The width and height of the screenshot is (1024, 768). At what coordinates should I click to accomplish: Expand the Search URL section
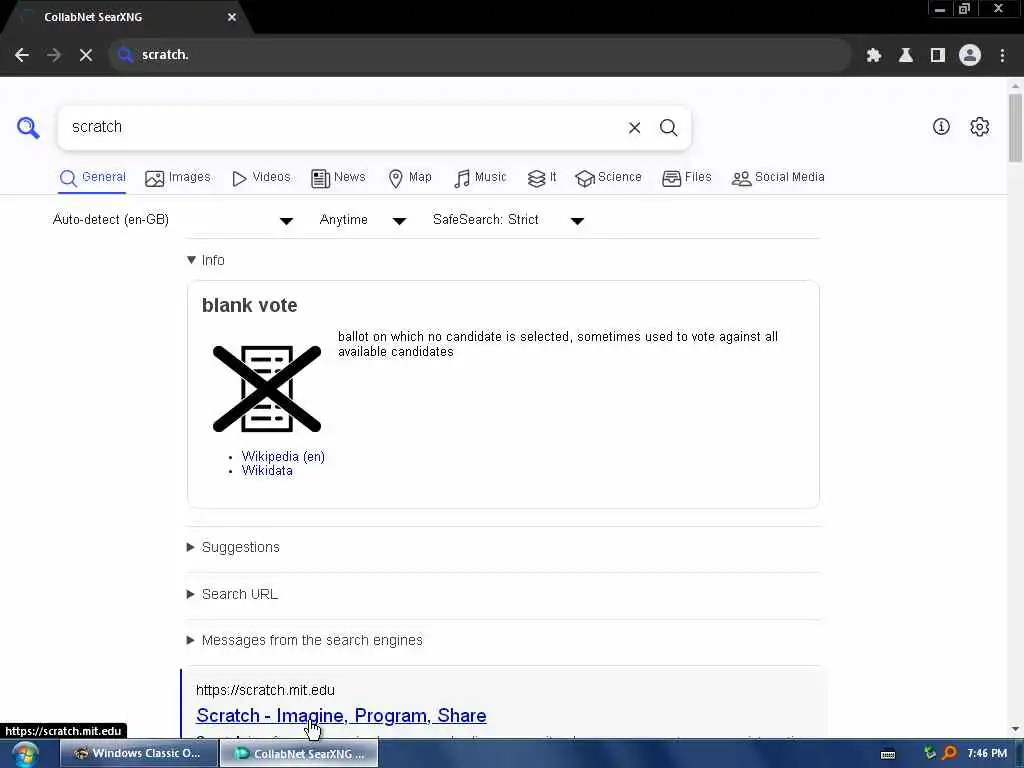pyautogui.click(x=232, y=594)
